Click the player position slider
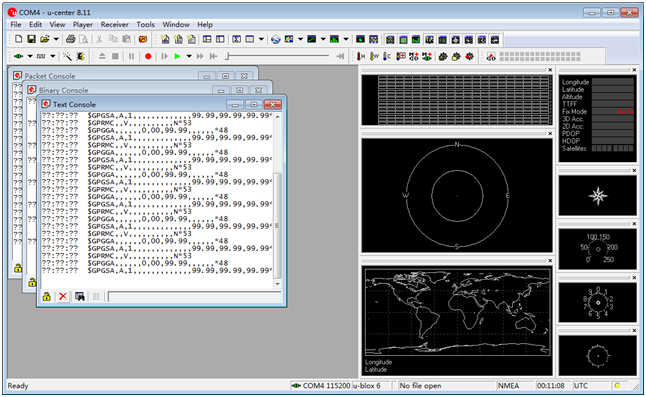Viewport: 646px width, 397px height. [227, 56]
